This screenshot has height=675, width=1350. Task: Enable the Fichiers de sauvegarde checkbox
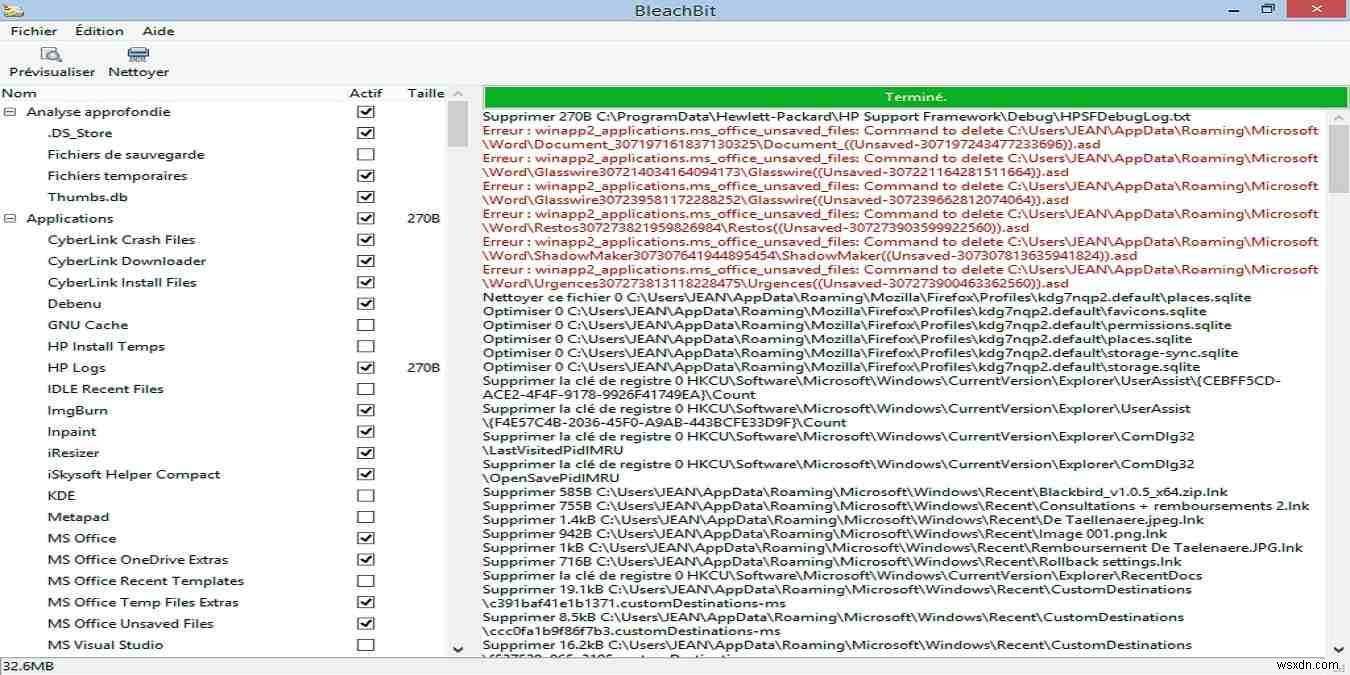[365, 154]
